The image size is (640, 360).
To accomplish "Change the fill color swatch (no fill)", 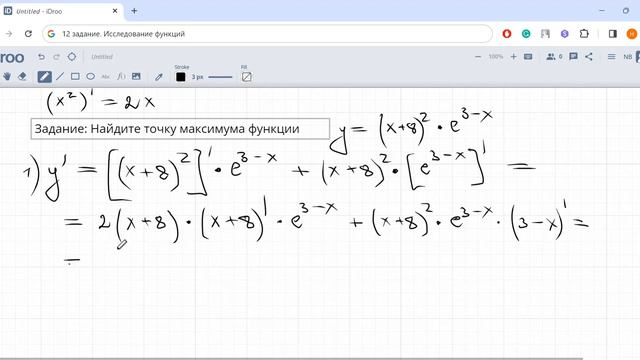I will tap(247, 77).
